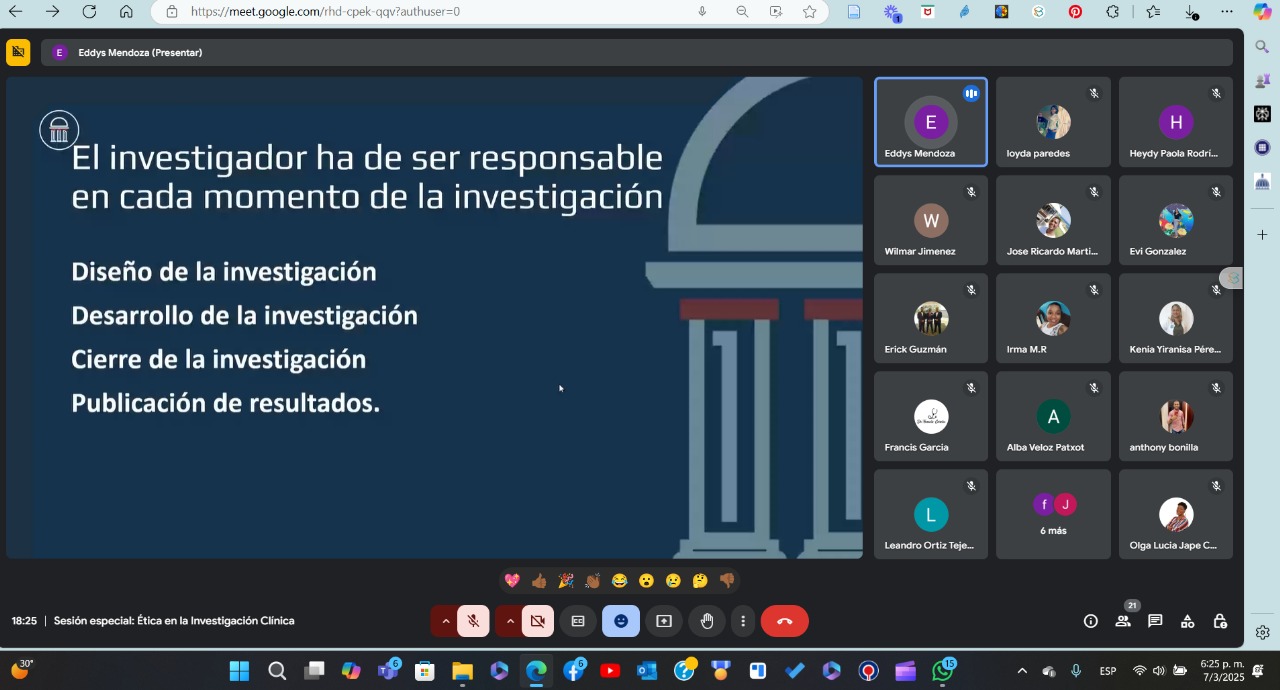Click the present screen icon
Image resolution: width=1280 pixels, height=690 pixels.
pos(664,621)
